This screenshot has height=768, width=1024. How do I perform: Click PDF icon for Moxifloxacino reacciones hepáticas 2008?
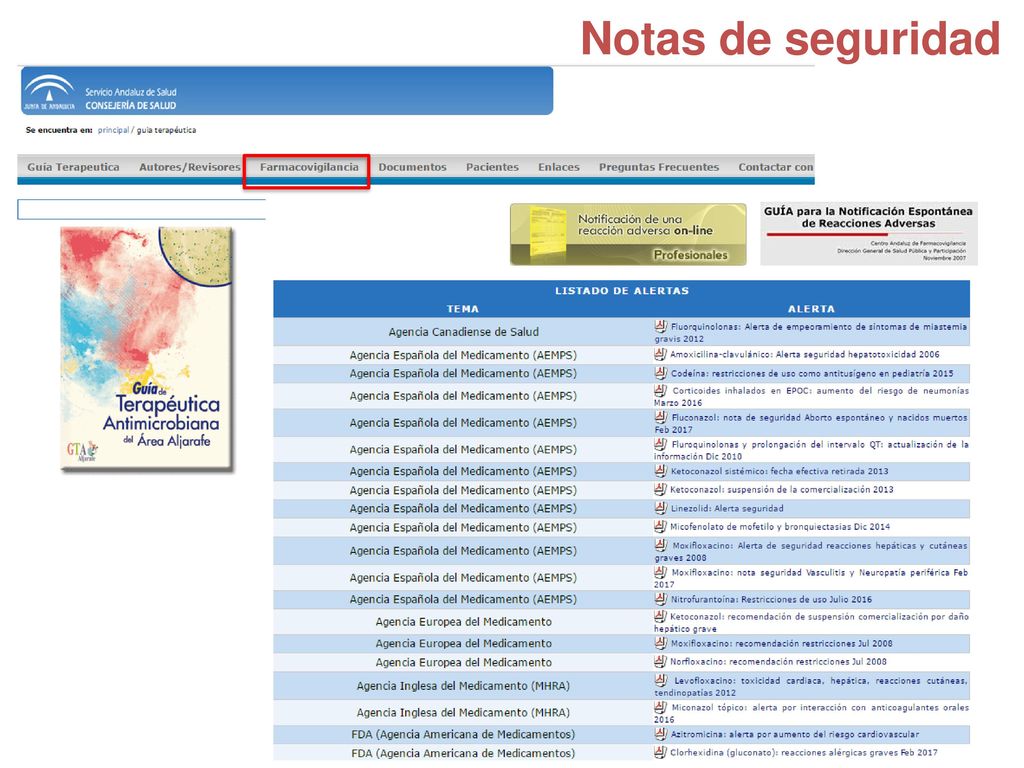point(660,545)
